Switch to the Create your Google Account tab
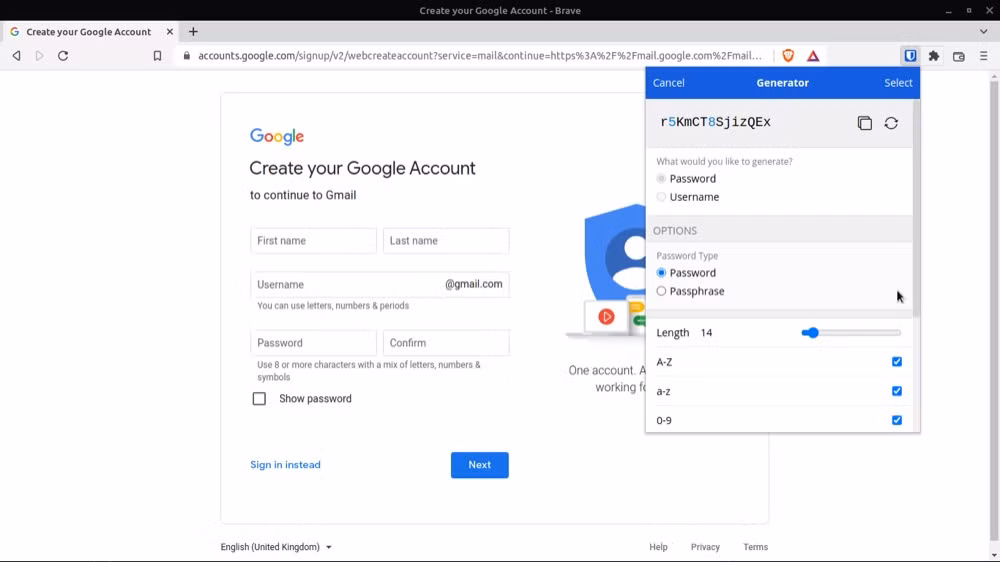1000x562 pixels. click(89, 32)
